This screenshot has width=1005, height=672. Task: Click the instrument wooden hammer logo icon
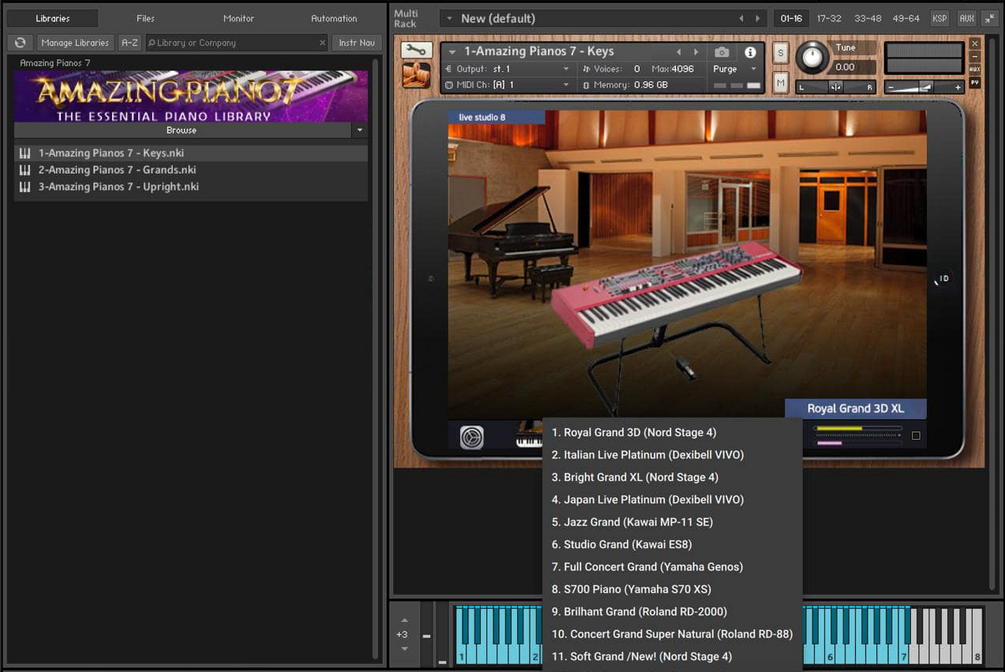[416, 75]
